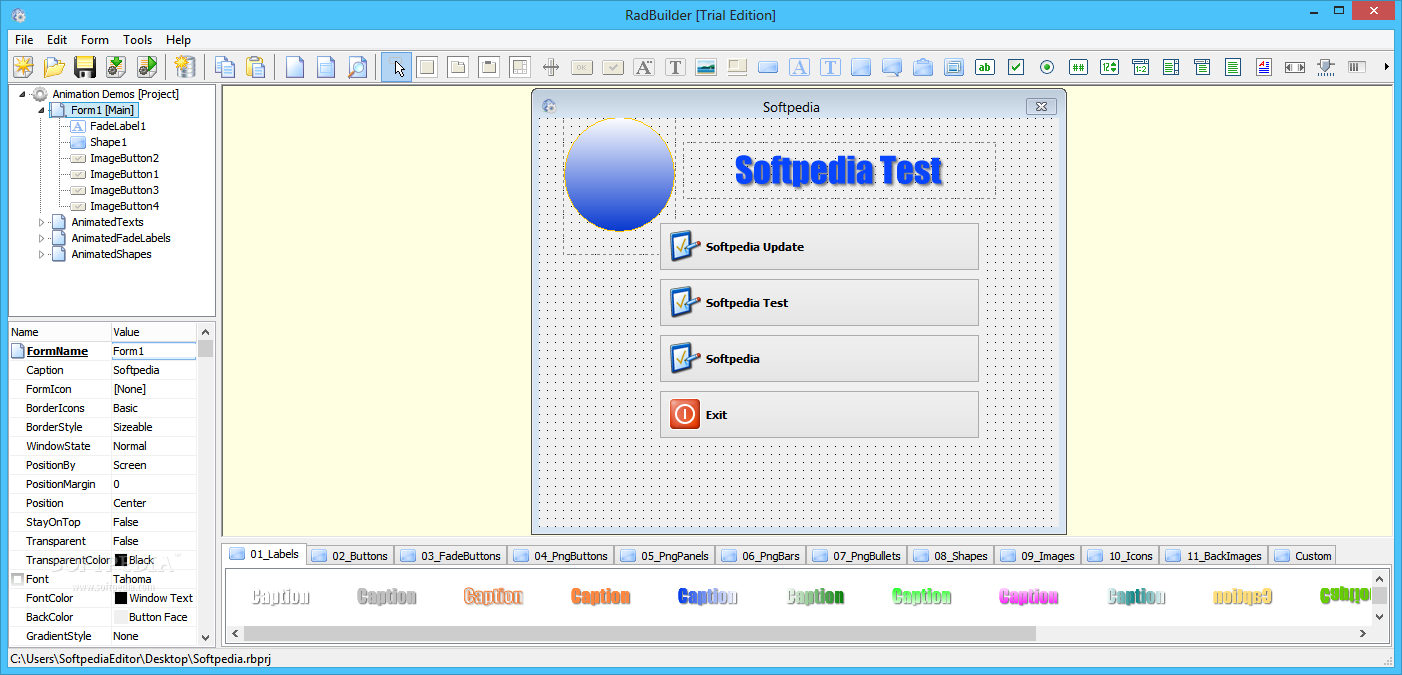Click the FontColor Window Text swatch
Screen dimensions: 1402x675
(x=120, y=598)
